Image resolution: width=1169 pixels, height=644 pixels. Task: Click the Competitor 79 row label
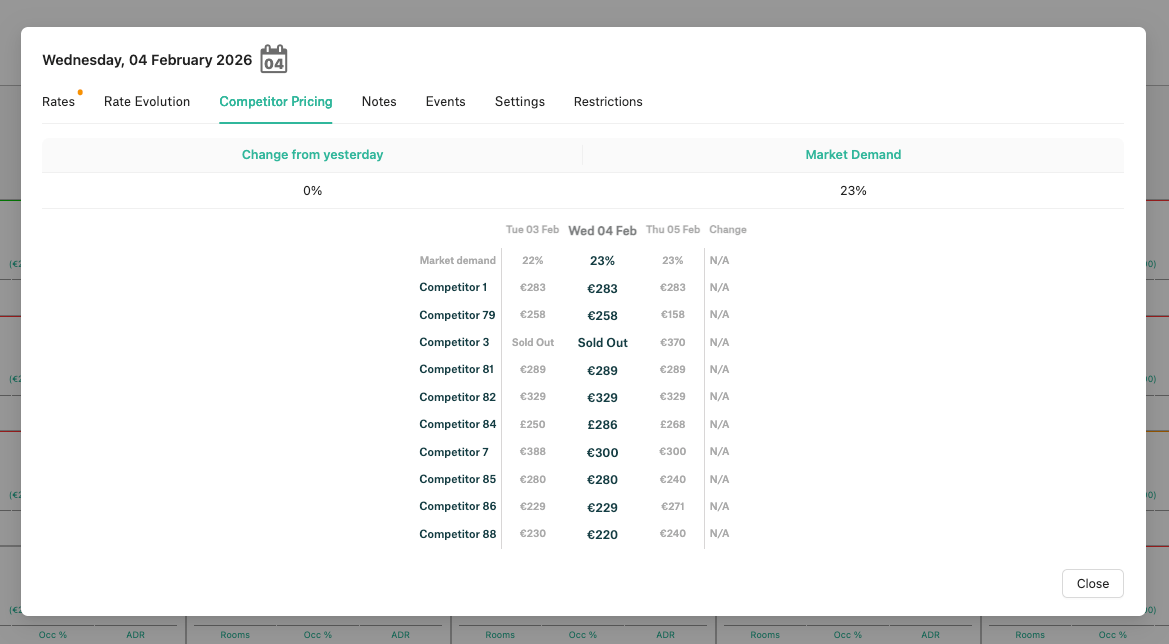(x=457, y=315)
